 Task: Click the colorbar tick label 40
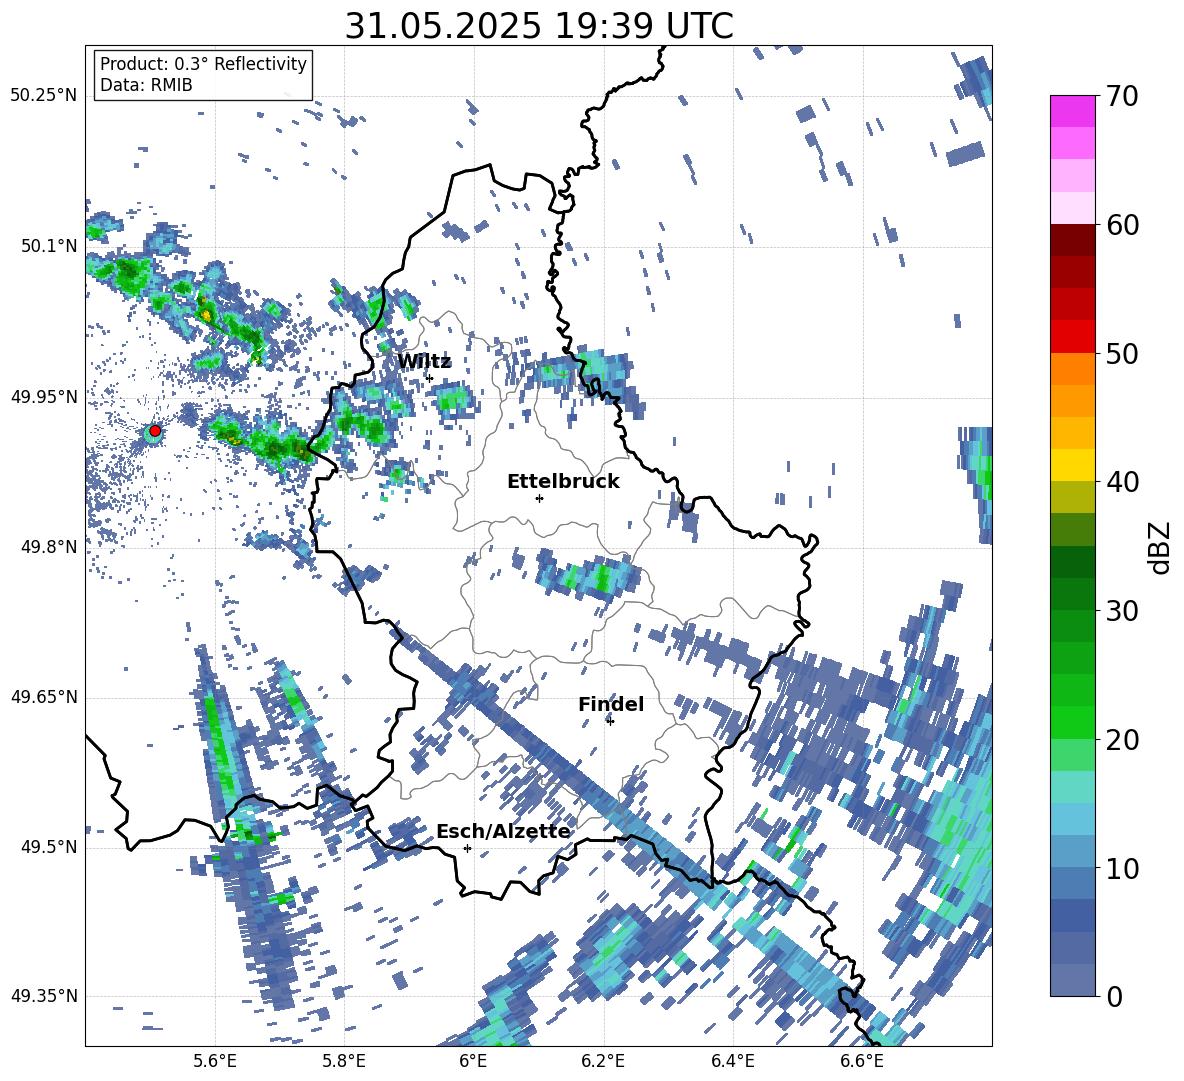(x=1122, y=482)
